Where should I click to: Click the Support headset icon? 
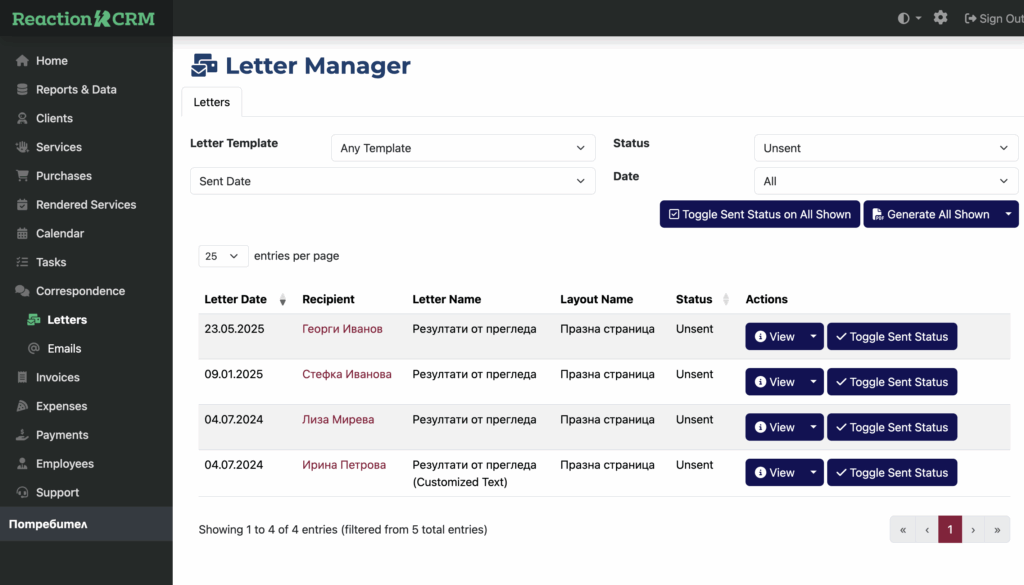22,493
